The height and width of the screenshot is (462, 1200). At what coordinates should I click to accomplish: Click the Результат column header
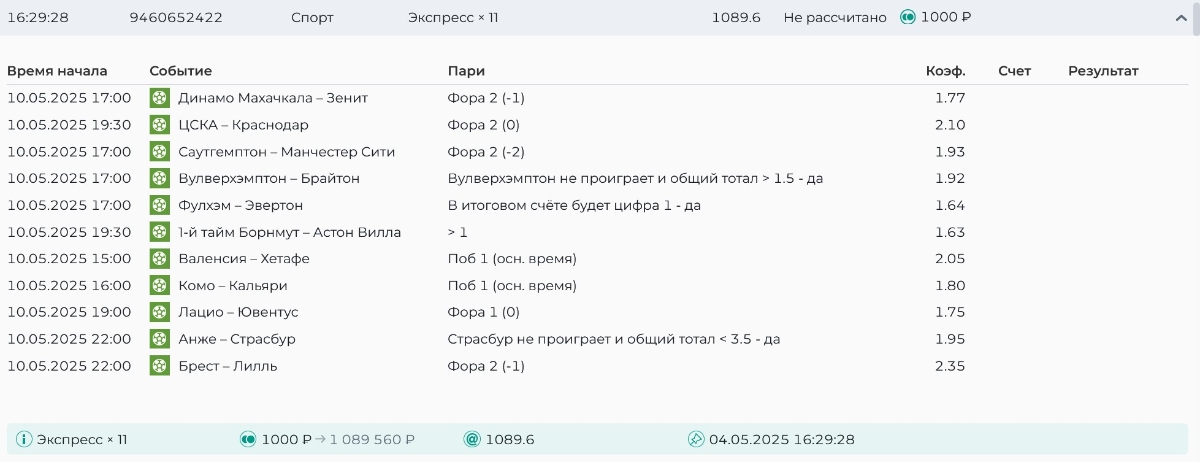pyautogui.click(x=1103, y=71)
